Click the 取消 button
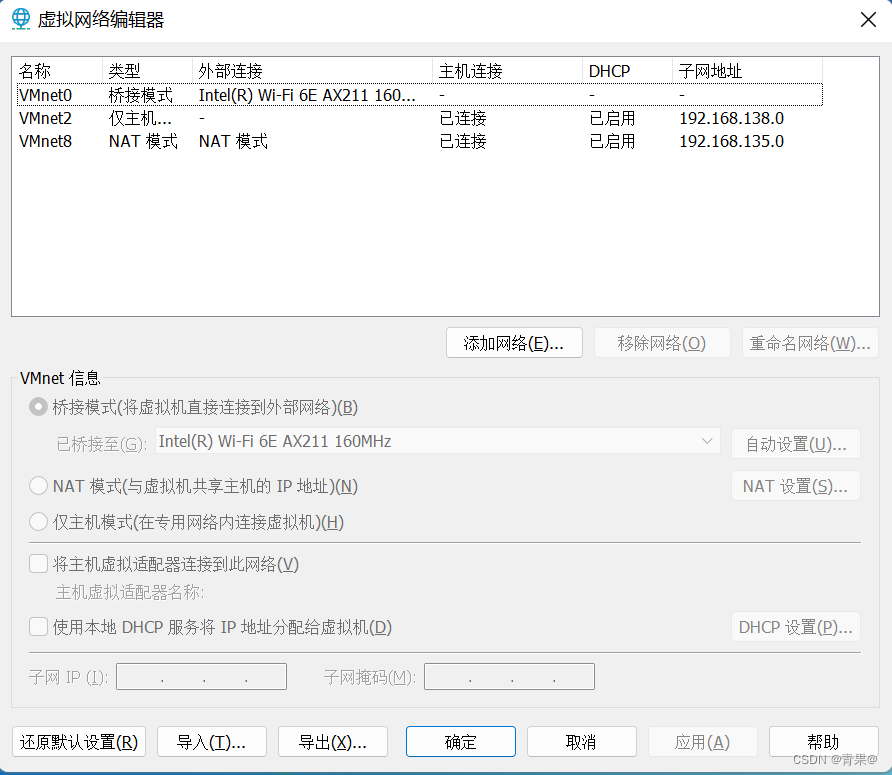This screenshot has height=775, width=892. click(581, 742)
